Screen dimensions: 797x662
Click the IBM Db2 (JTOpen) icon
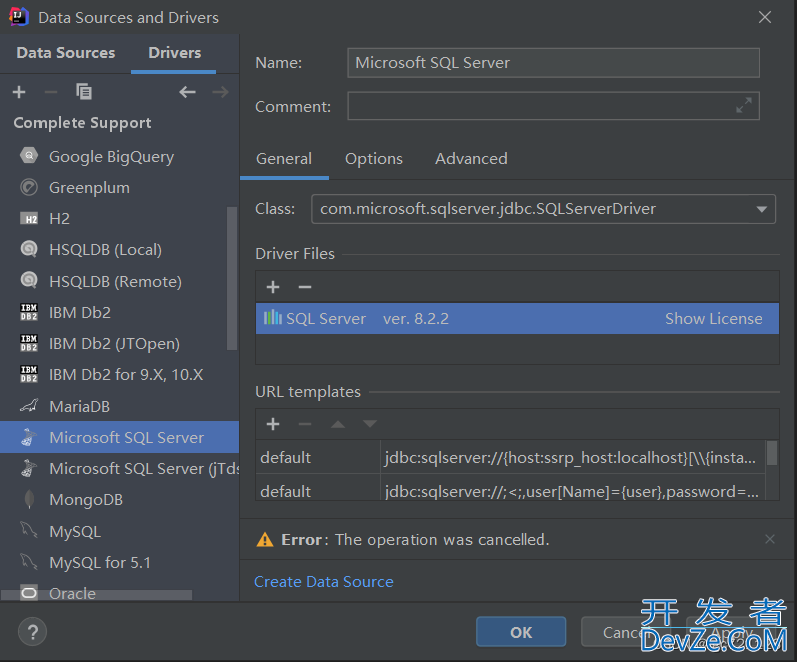pyautogui.click(x=29, y=343)
